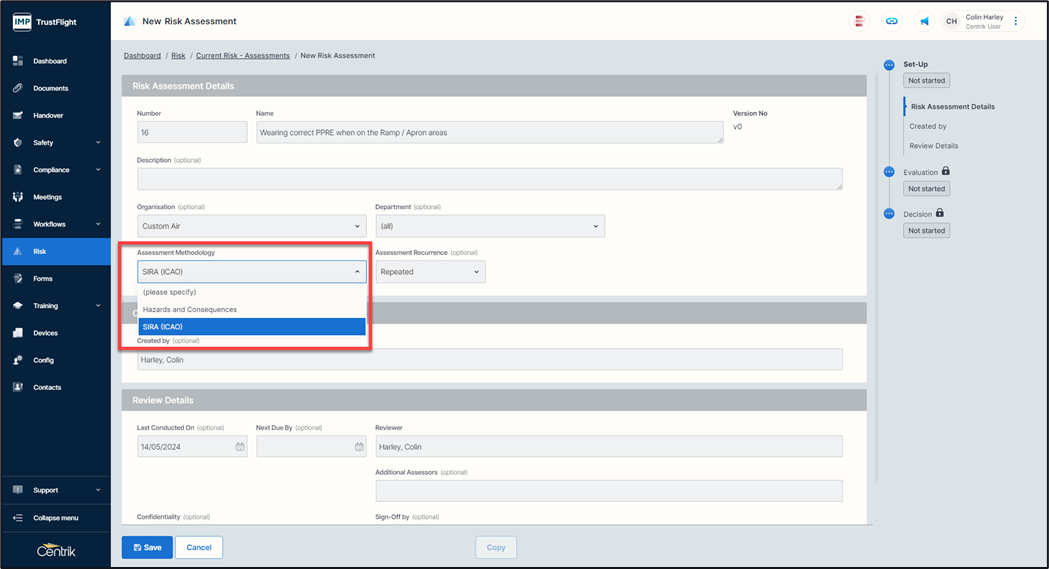The width and height of the screenshot is (1049, 569).
Task: Collapse the sidebar using Collapse menu
Action: 56,518
